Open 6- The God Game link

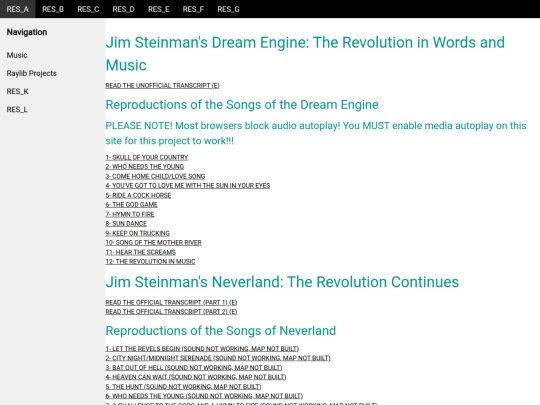pyautogui.click(x=132, y=205)
